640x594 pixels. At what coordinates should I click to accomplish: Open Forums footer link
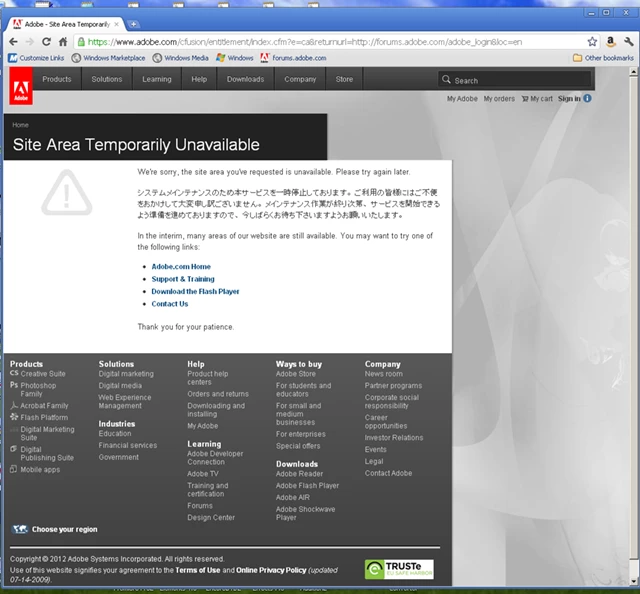(200, 505)
